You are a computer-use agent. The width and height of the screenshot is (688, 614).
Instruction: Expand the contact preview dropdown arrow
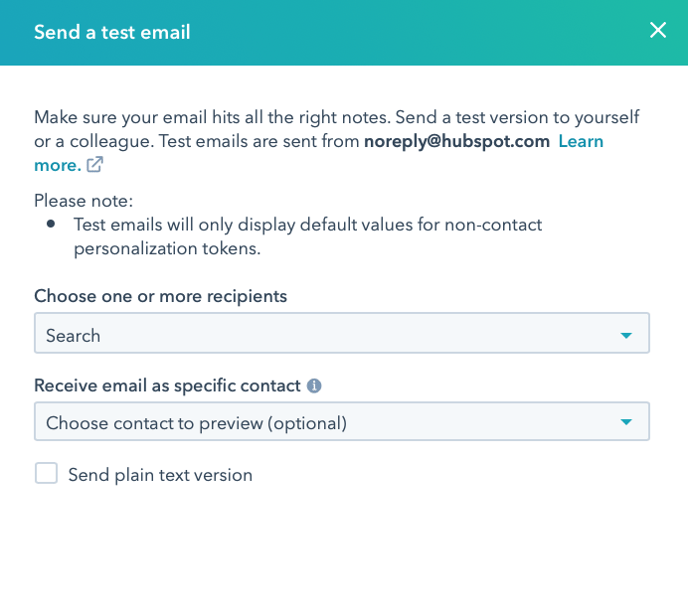tap(626, 422)
